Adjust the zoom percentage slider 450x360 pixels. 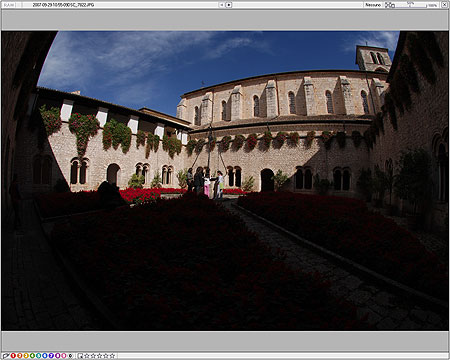411,5
